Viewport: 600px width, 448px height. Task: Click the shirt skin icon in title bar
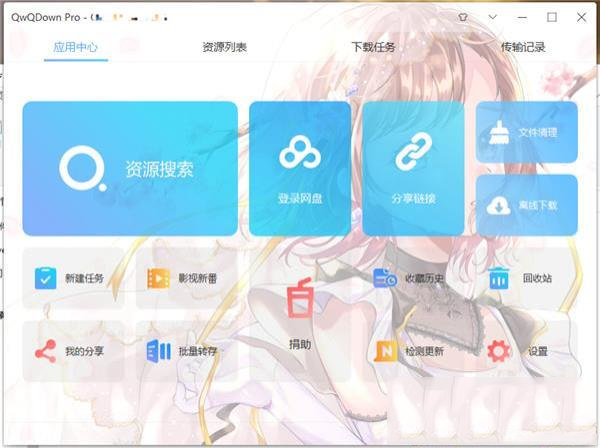click(x=464, y=18)
